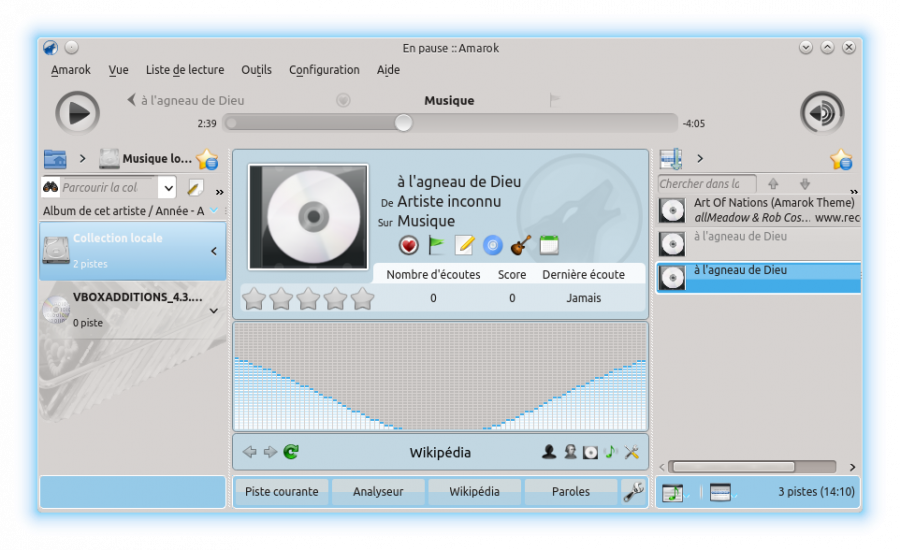Expand more collection toolbar options
900x550 pixels.
click(219, 192)
